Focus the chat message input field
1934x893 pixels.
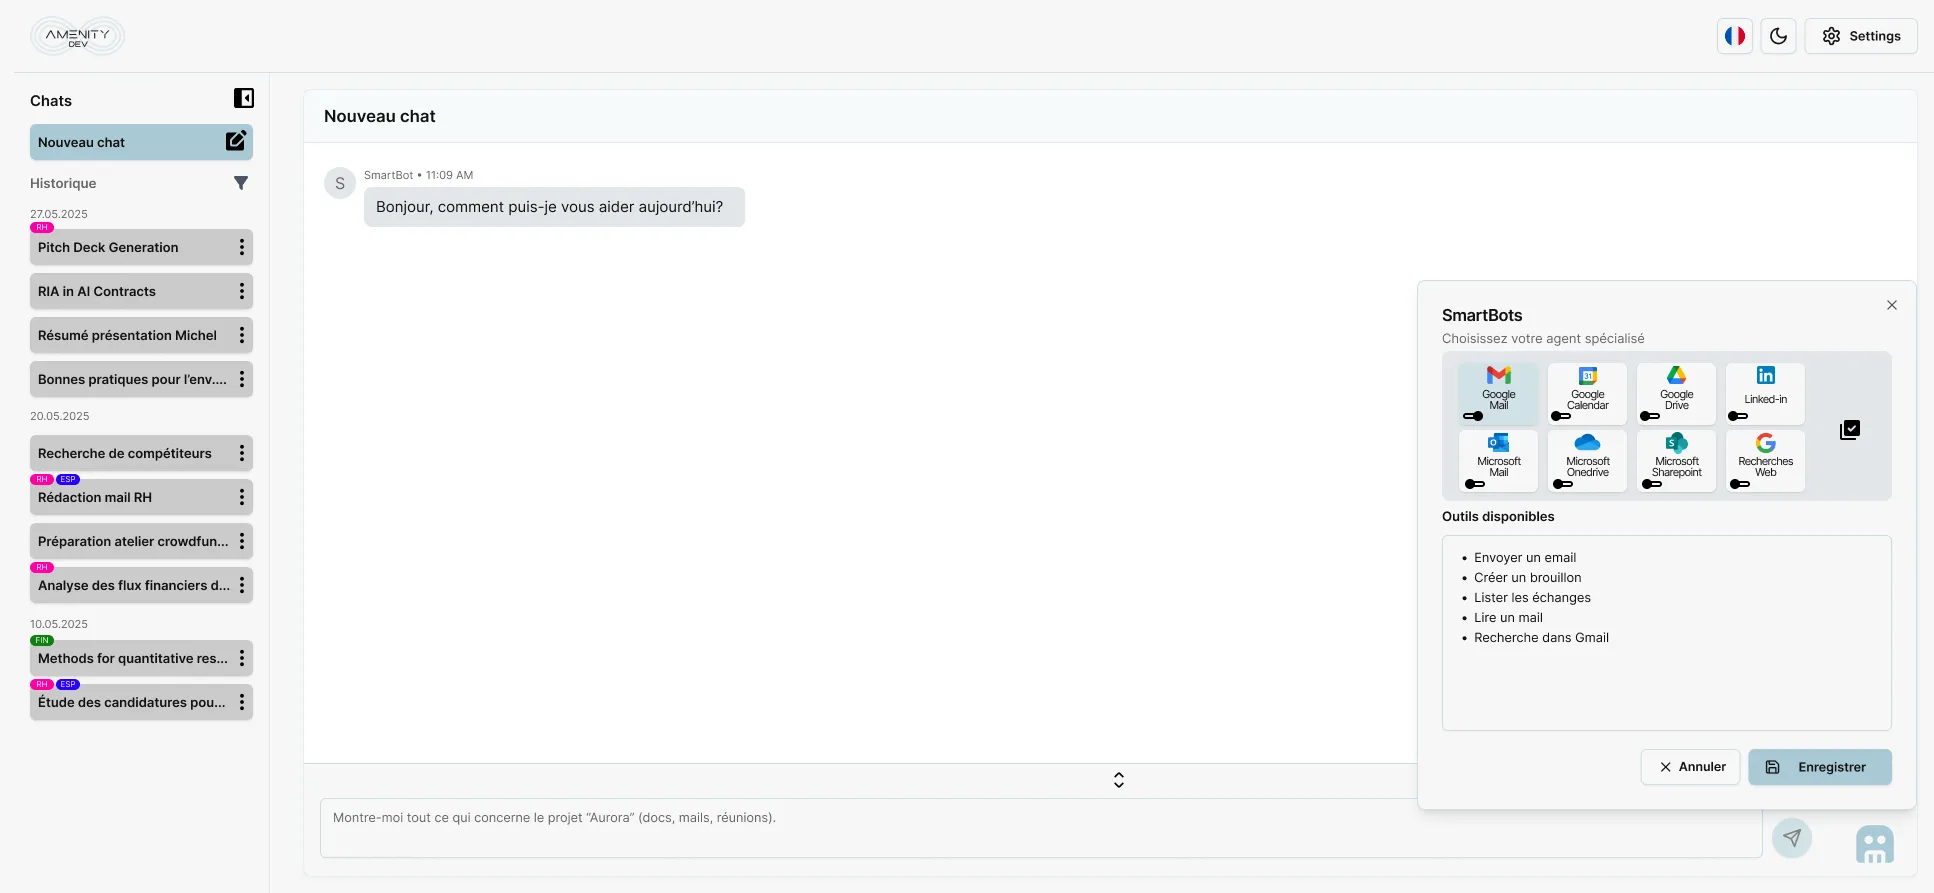click(1040, 828)
